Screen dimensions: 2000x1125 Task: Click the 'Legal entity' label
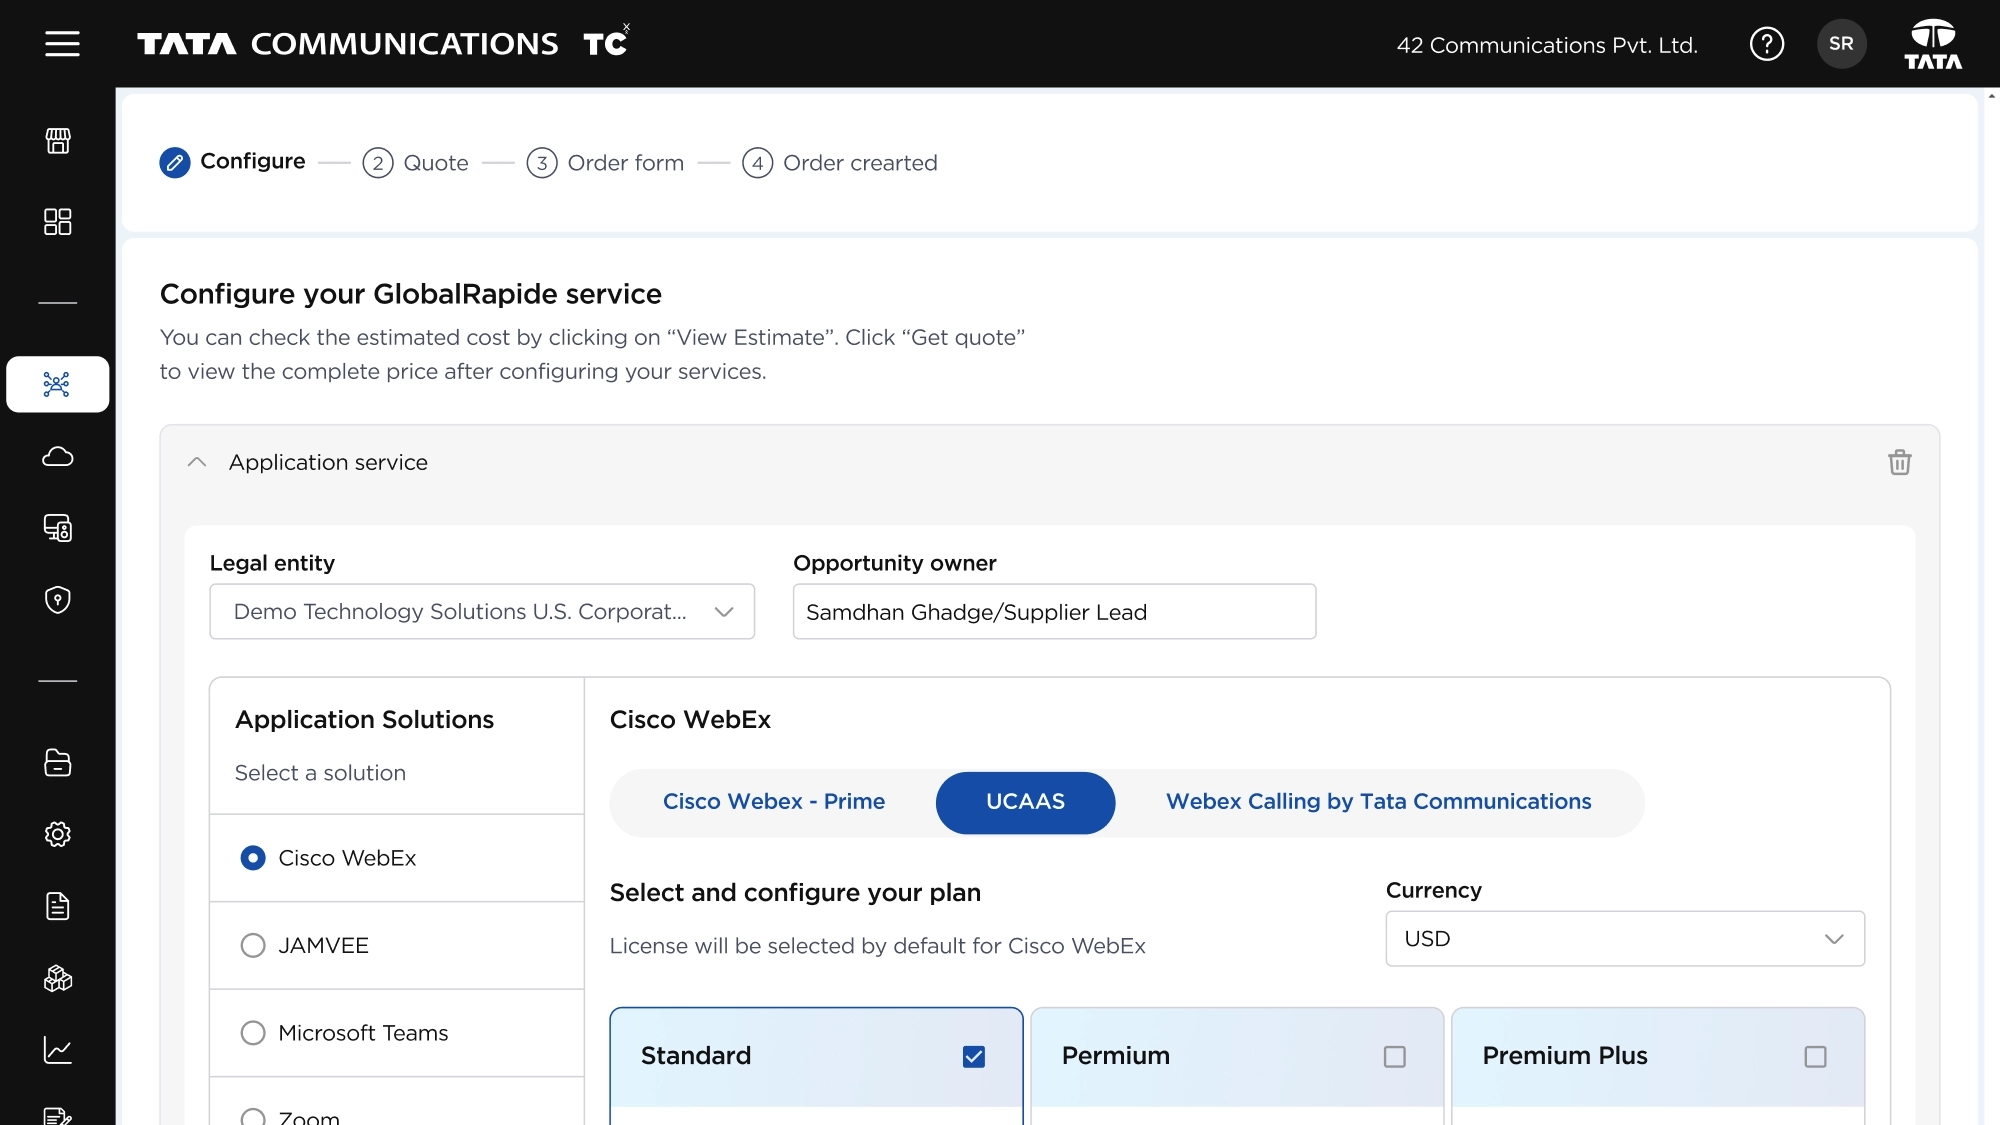tap(272, 563)
